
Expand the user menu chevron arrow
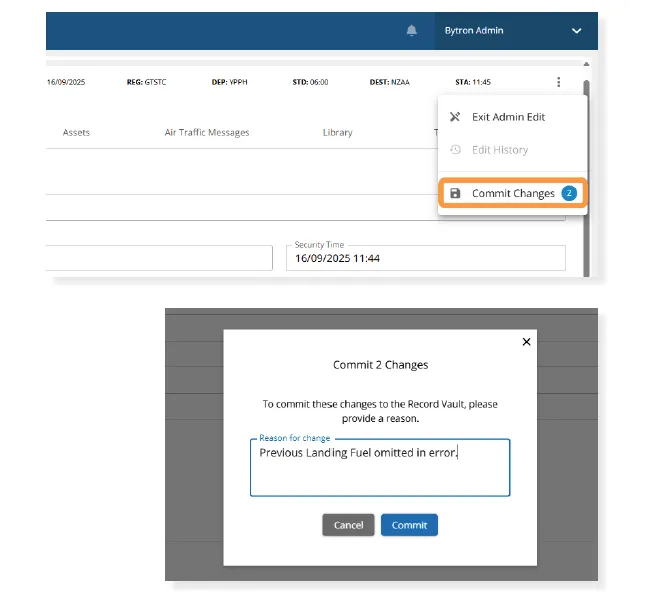(x=576, y=31)
